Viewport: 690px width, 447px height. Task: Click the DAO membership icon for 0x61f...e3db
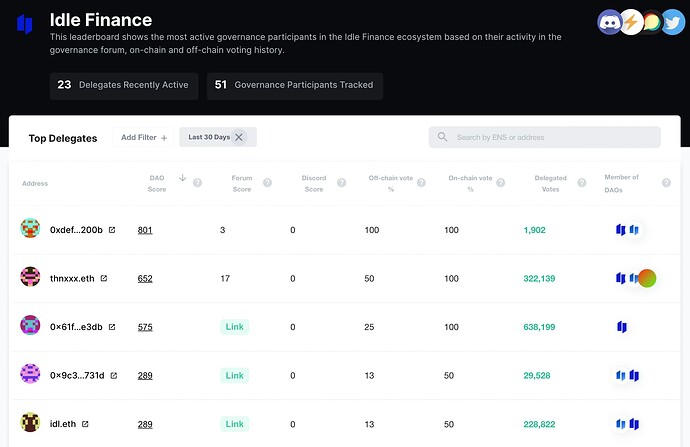[x=622, y=326]
